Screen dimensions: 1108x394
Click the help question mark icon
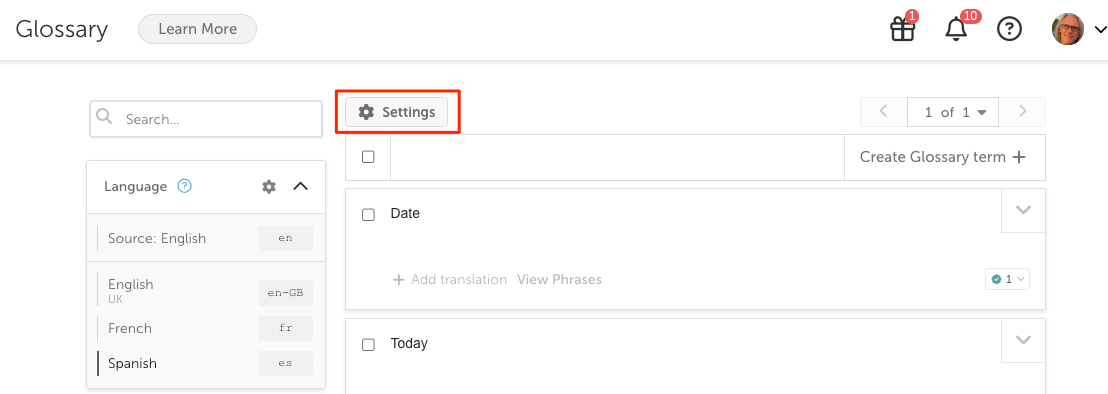point(1009,30)
